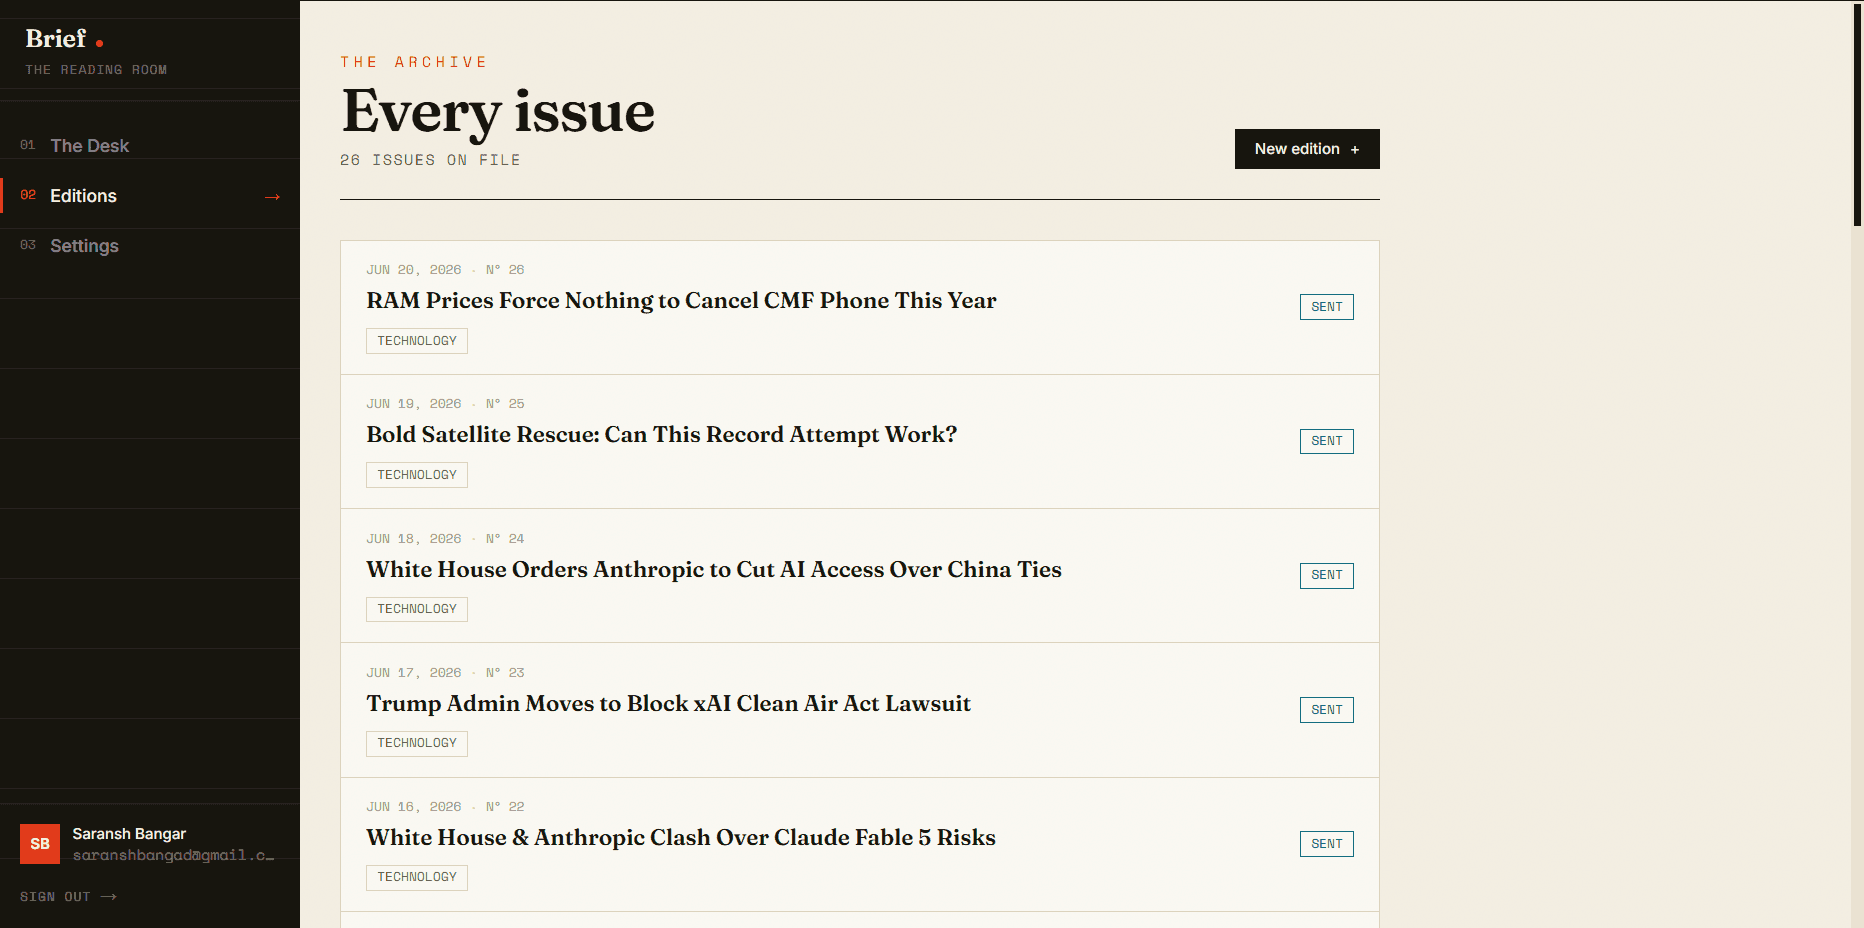Click the New edition button

(x=1307, y=149)
